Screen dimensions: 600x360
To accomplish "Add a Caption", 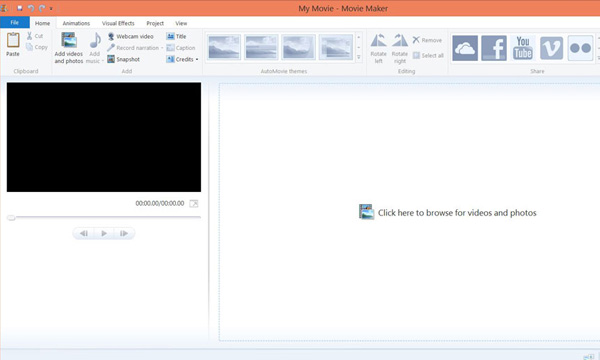I will 181,48.
